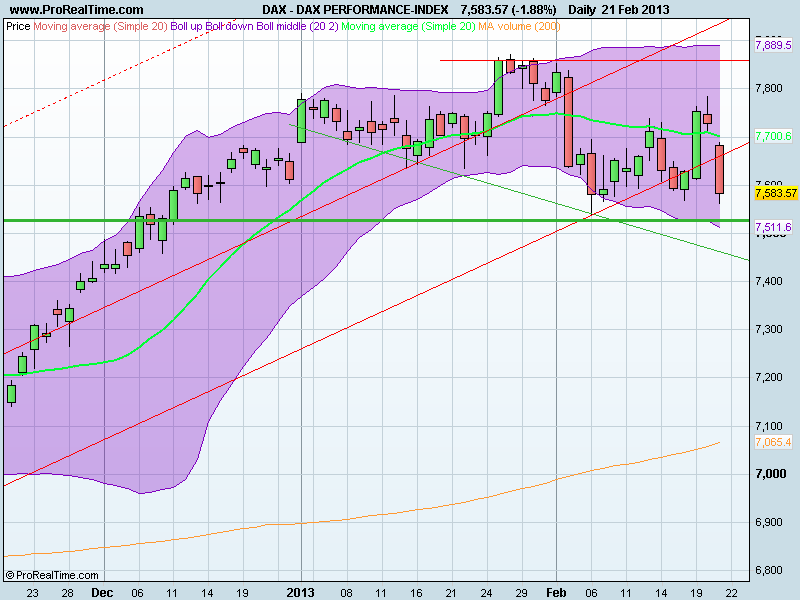This screenshot has width=800, height=600.
Task: Click the Boll up Boll down Boll middle legend
Action: [x=255, y=26]
